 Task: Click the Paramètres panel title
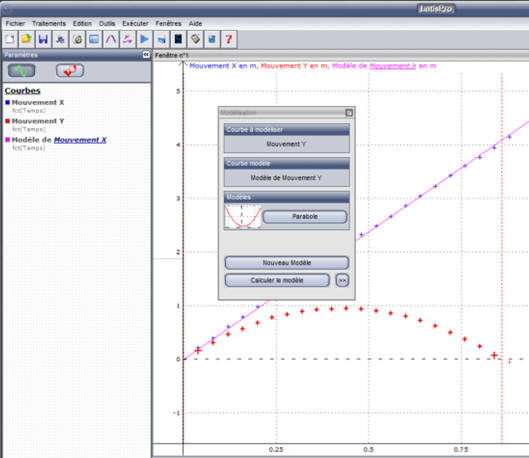tap(21, 55)
